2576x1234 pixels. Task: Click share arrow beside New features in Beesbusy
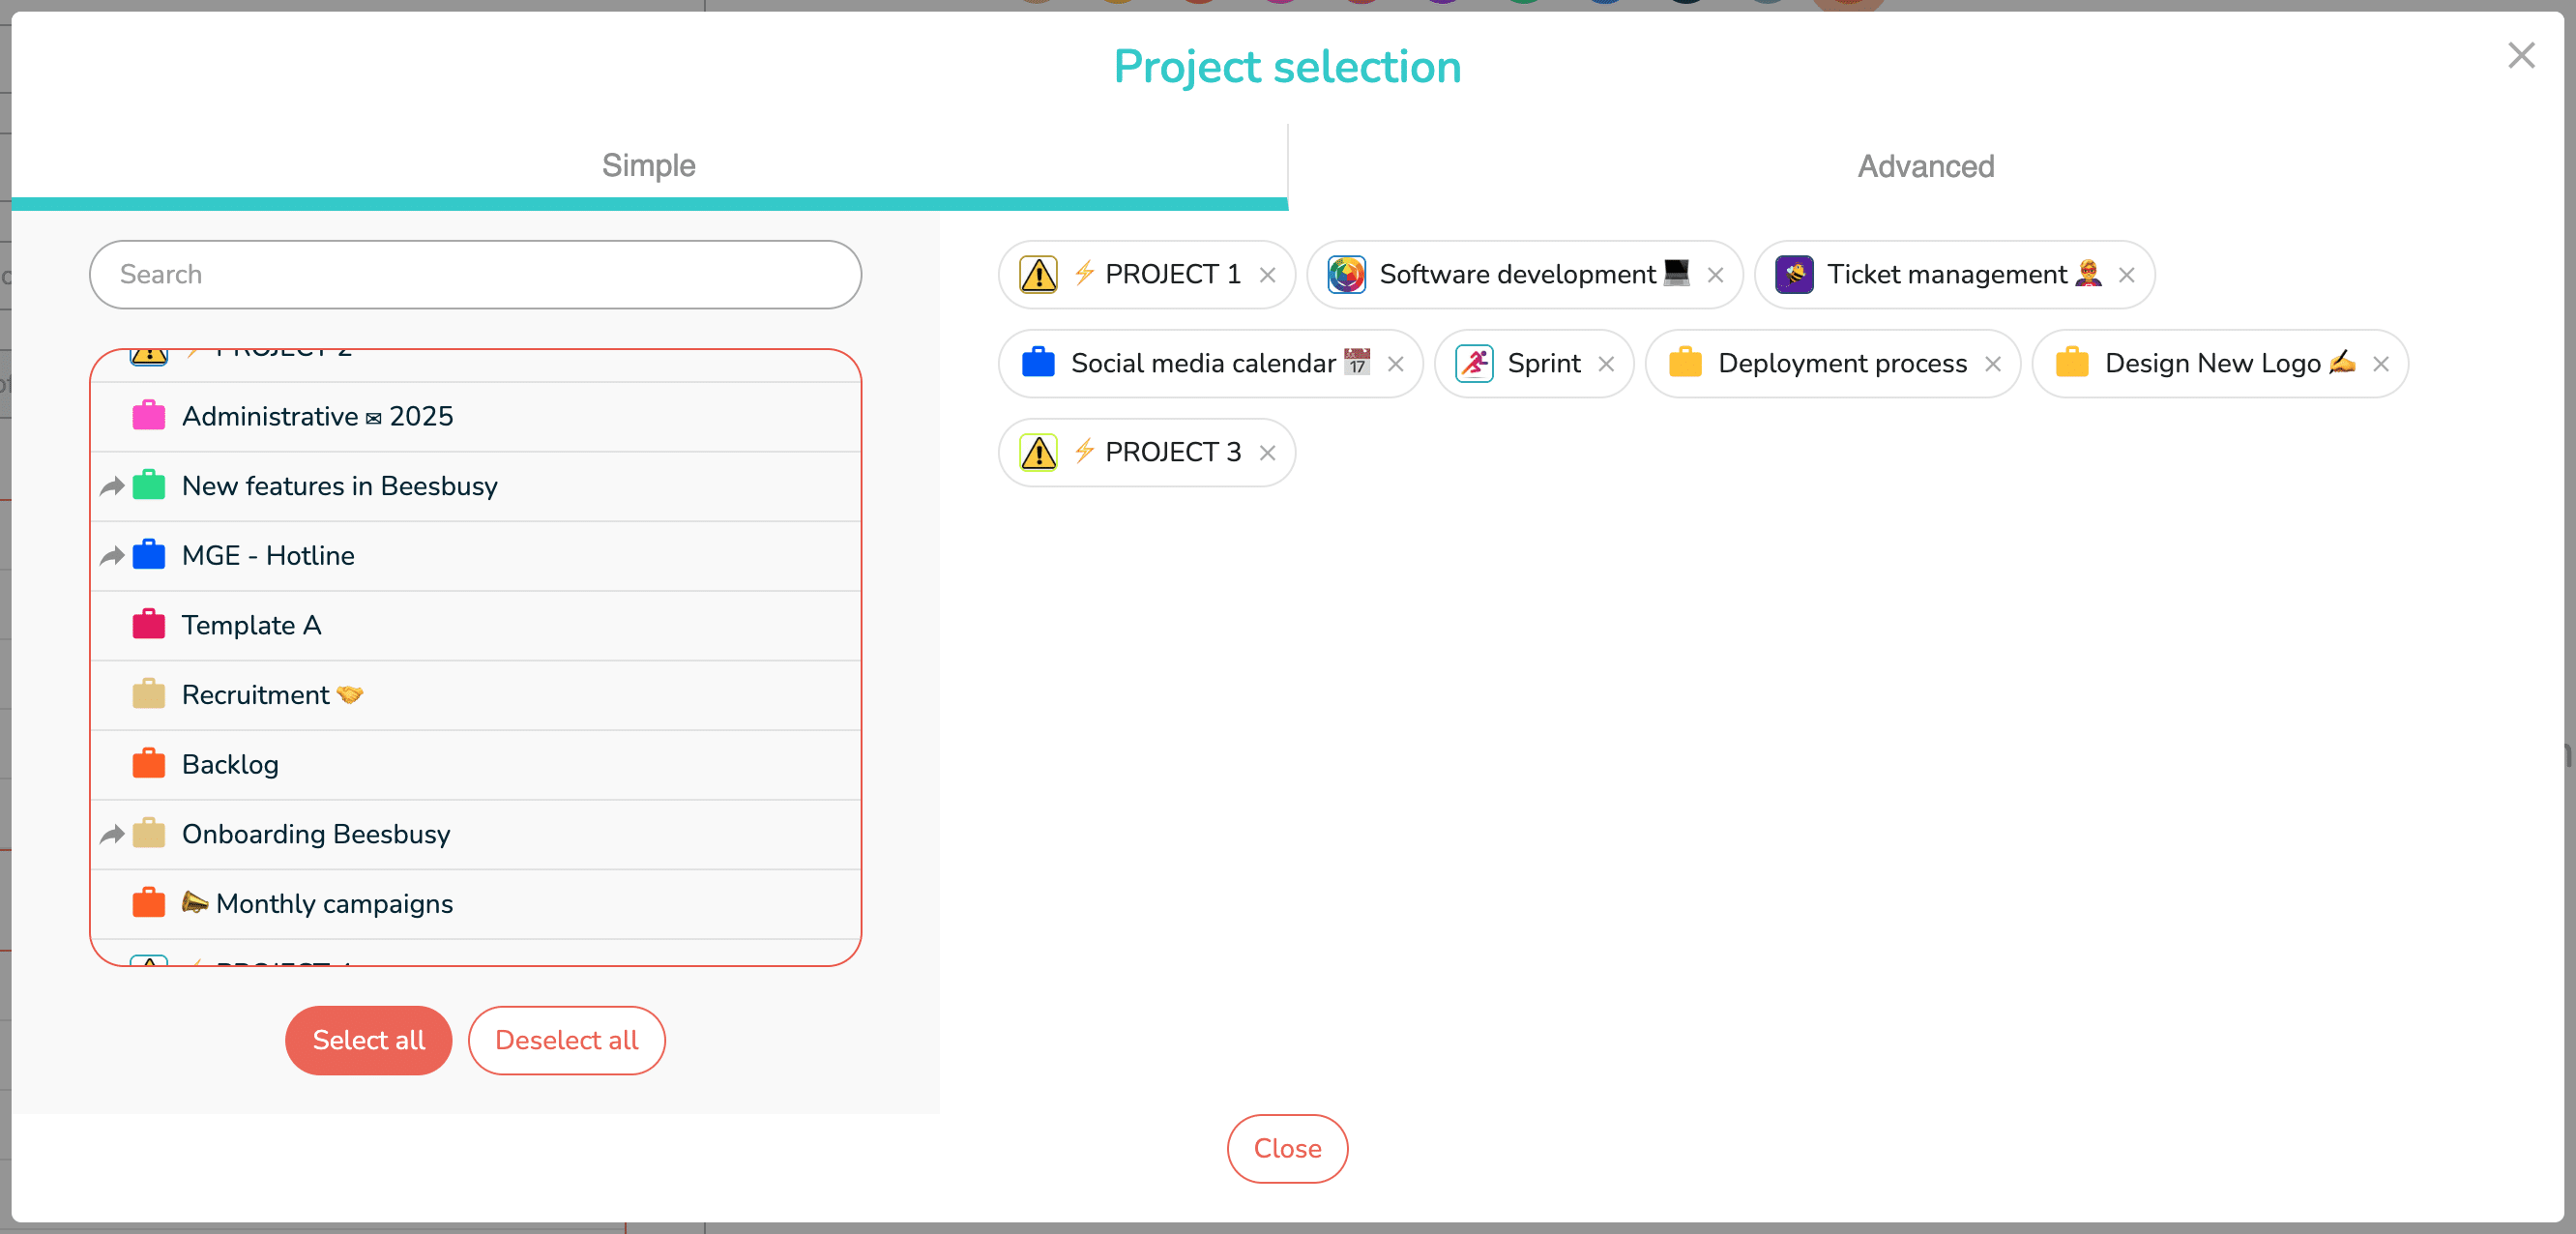(112, 486)
